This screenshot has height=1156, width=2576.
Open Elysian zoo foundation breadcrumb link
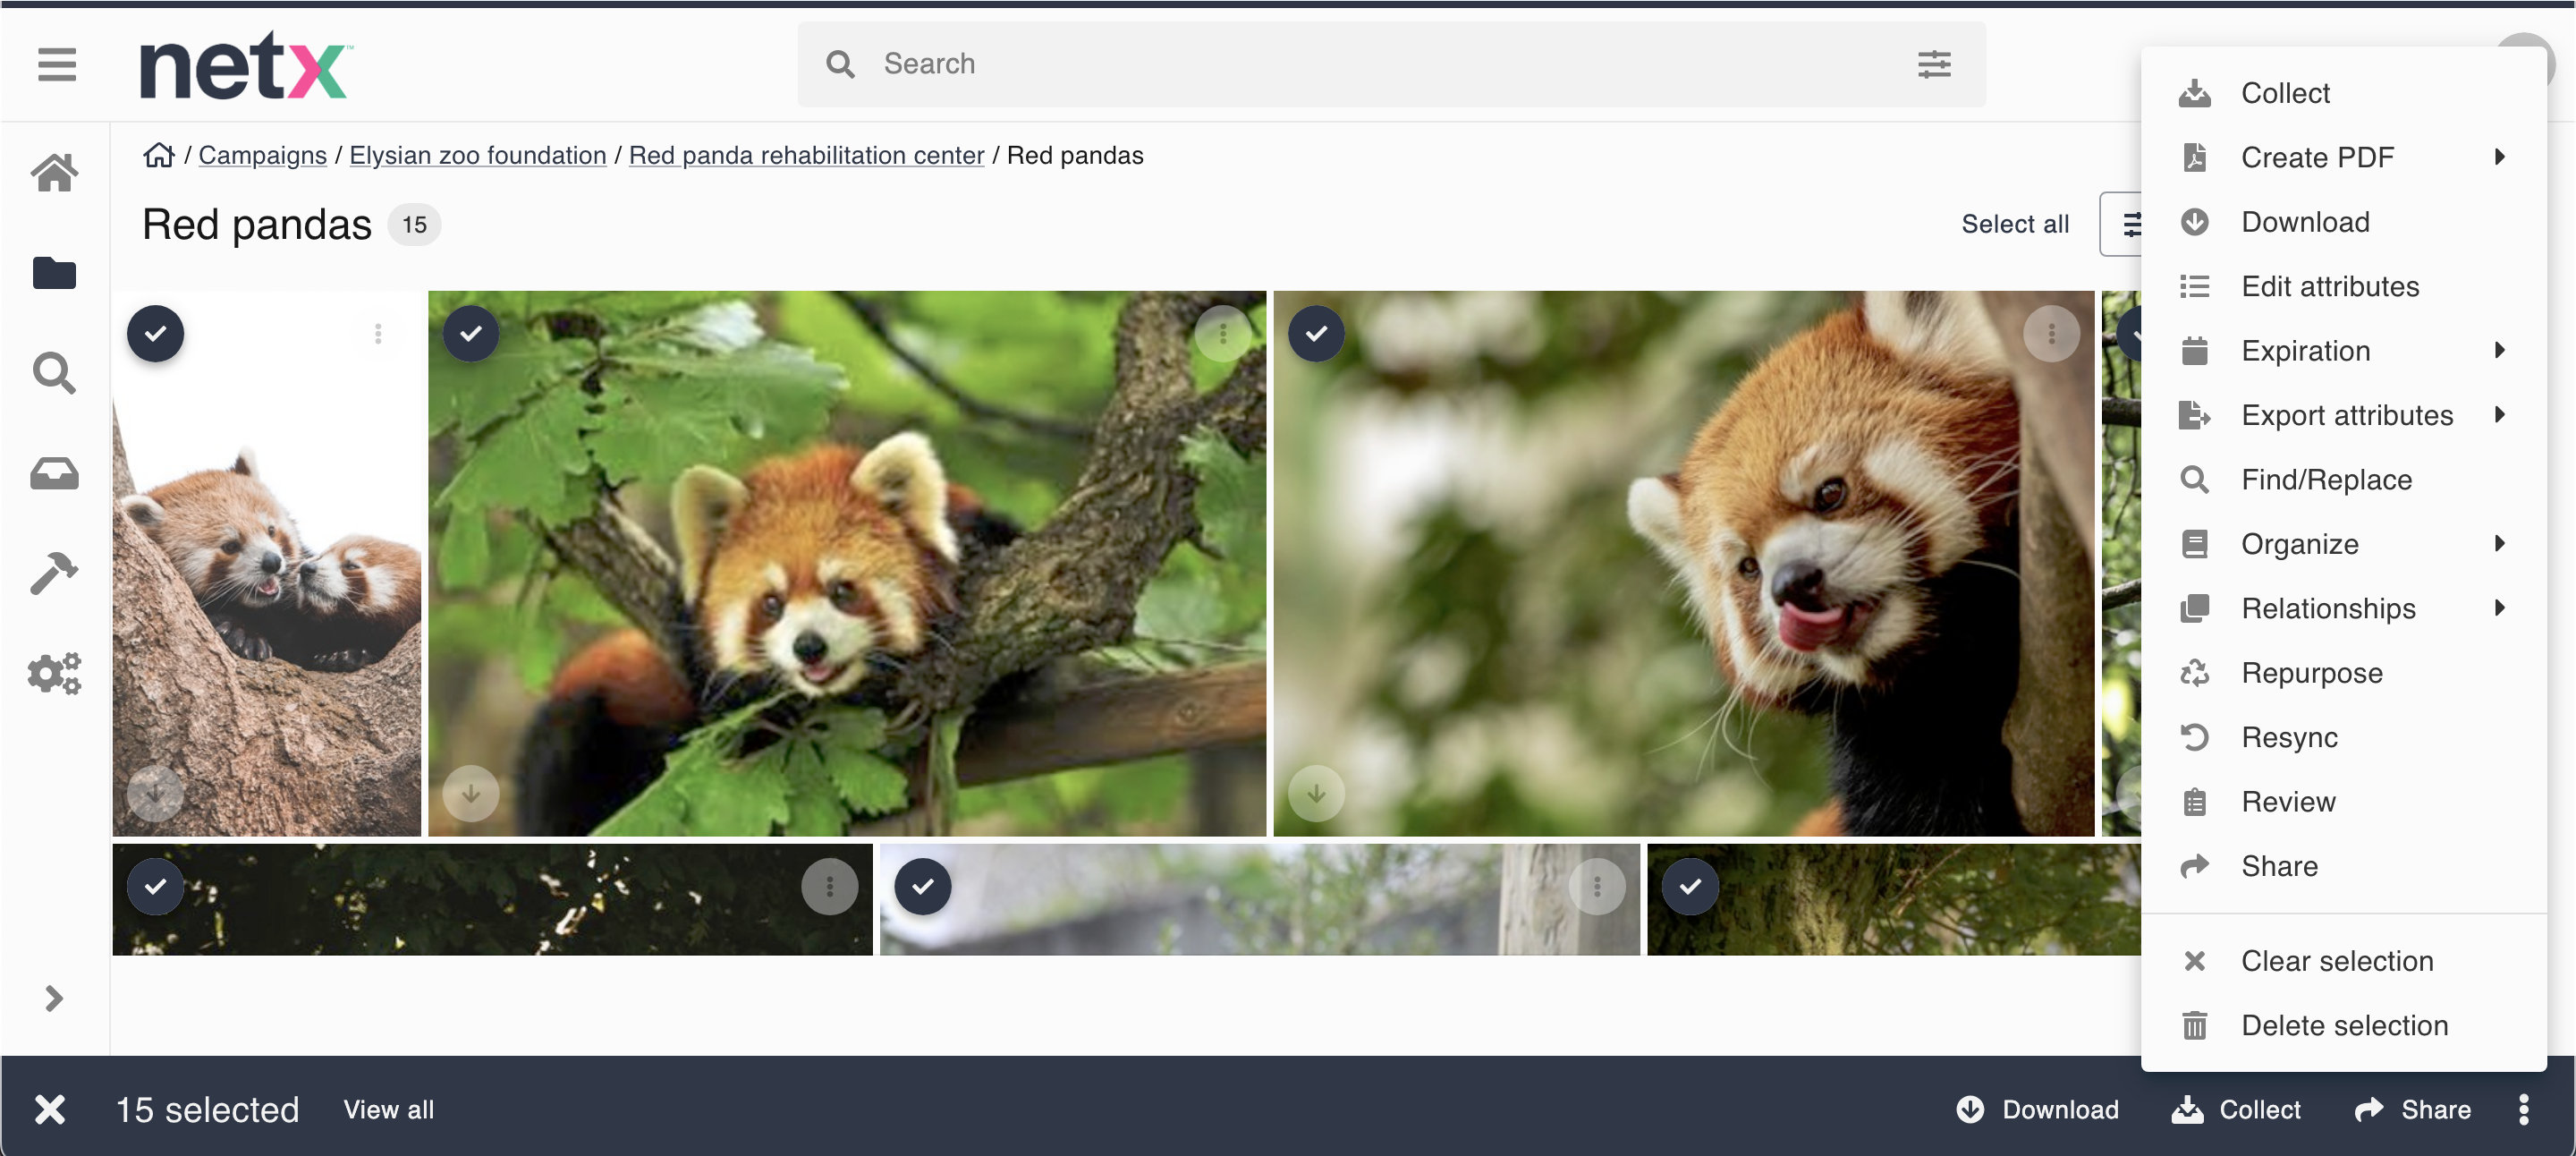click(477, 155)
